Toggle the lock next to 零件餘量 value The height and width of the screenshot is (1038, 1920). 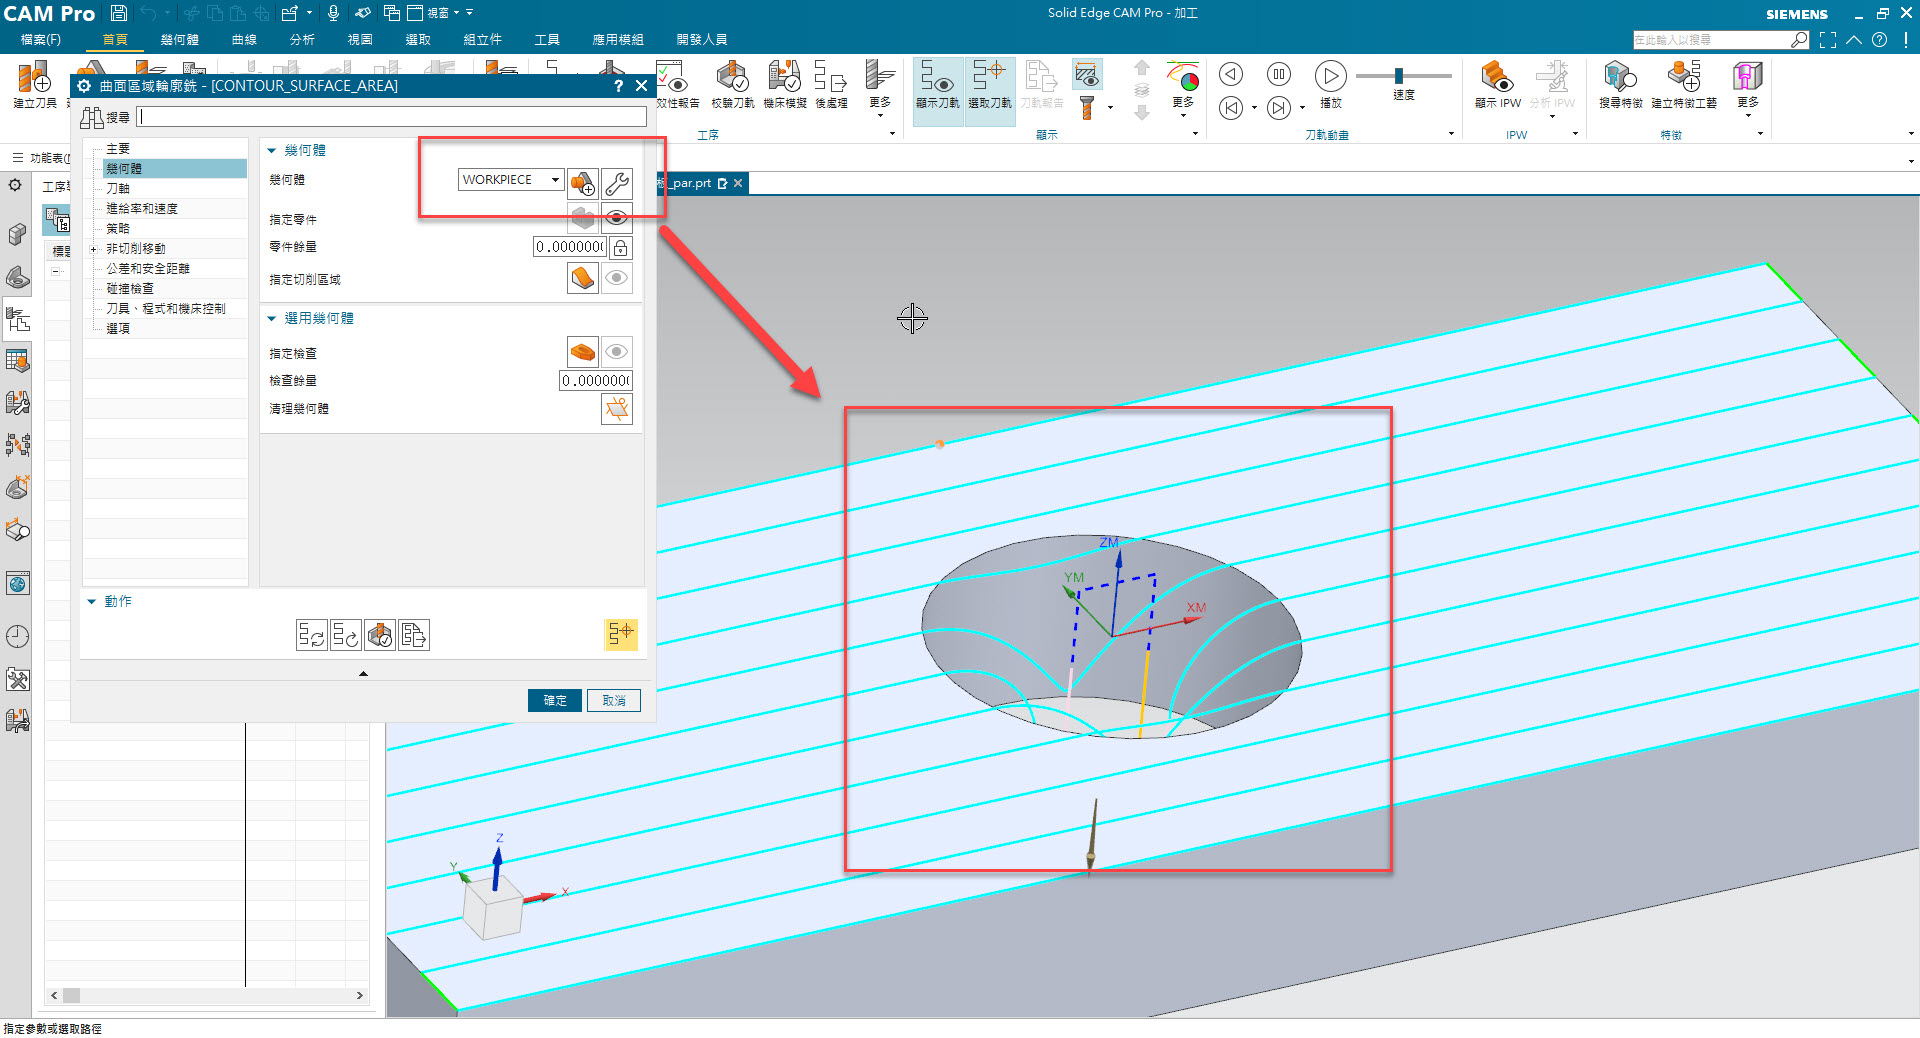coord(620,247)
